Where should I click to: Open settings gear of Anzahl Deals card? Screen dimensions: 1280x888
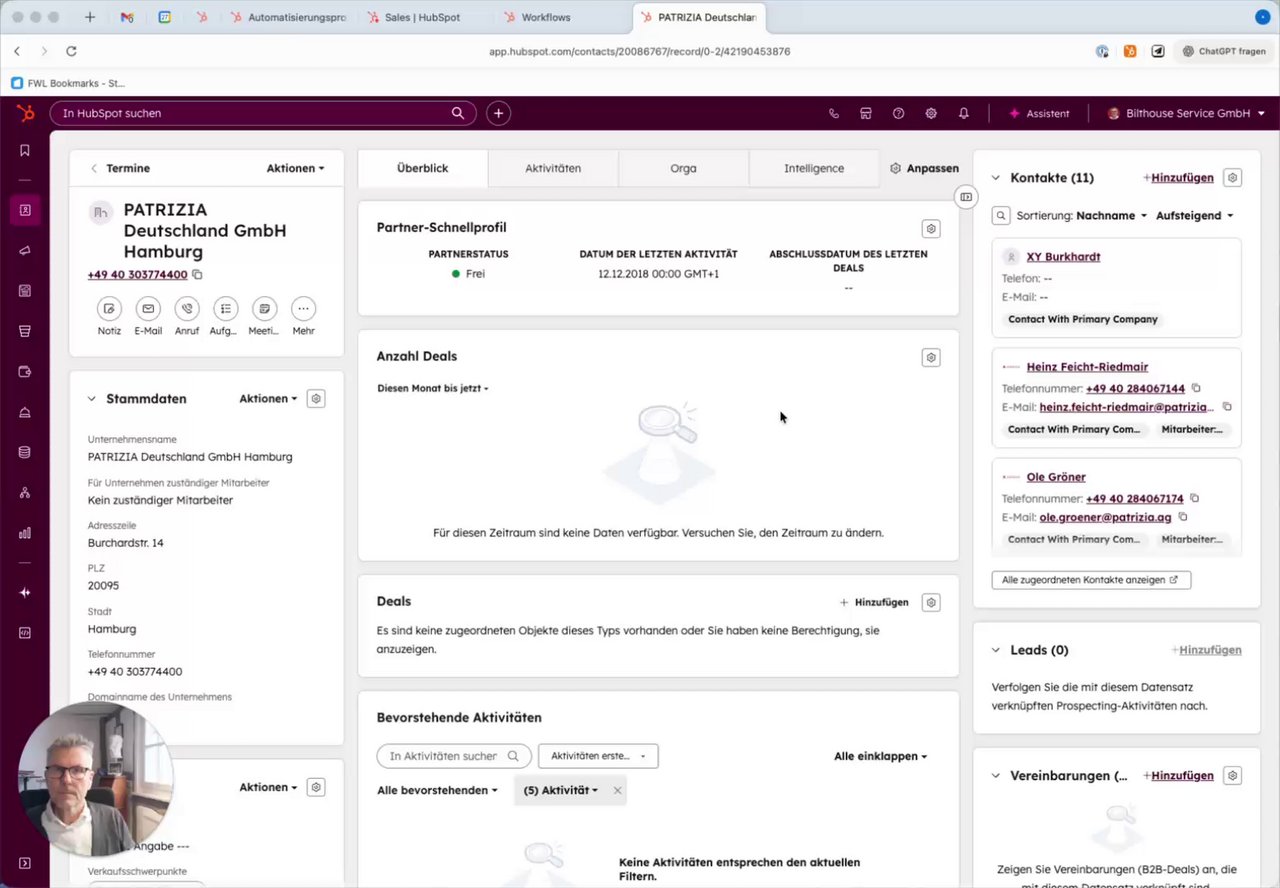click(x=931, y=358)
